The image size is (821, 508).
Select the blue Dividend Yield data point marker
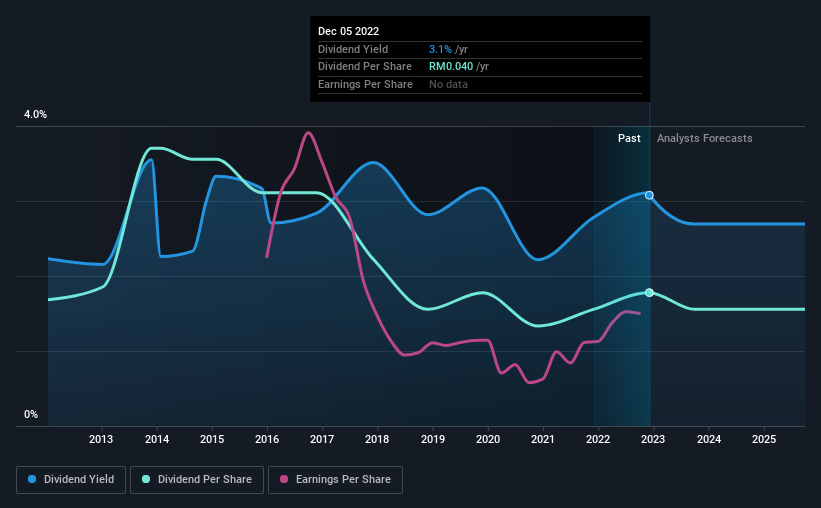pyautogui.click(x=649, y=195)
